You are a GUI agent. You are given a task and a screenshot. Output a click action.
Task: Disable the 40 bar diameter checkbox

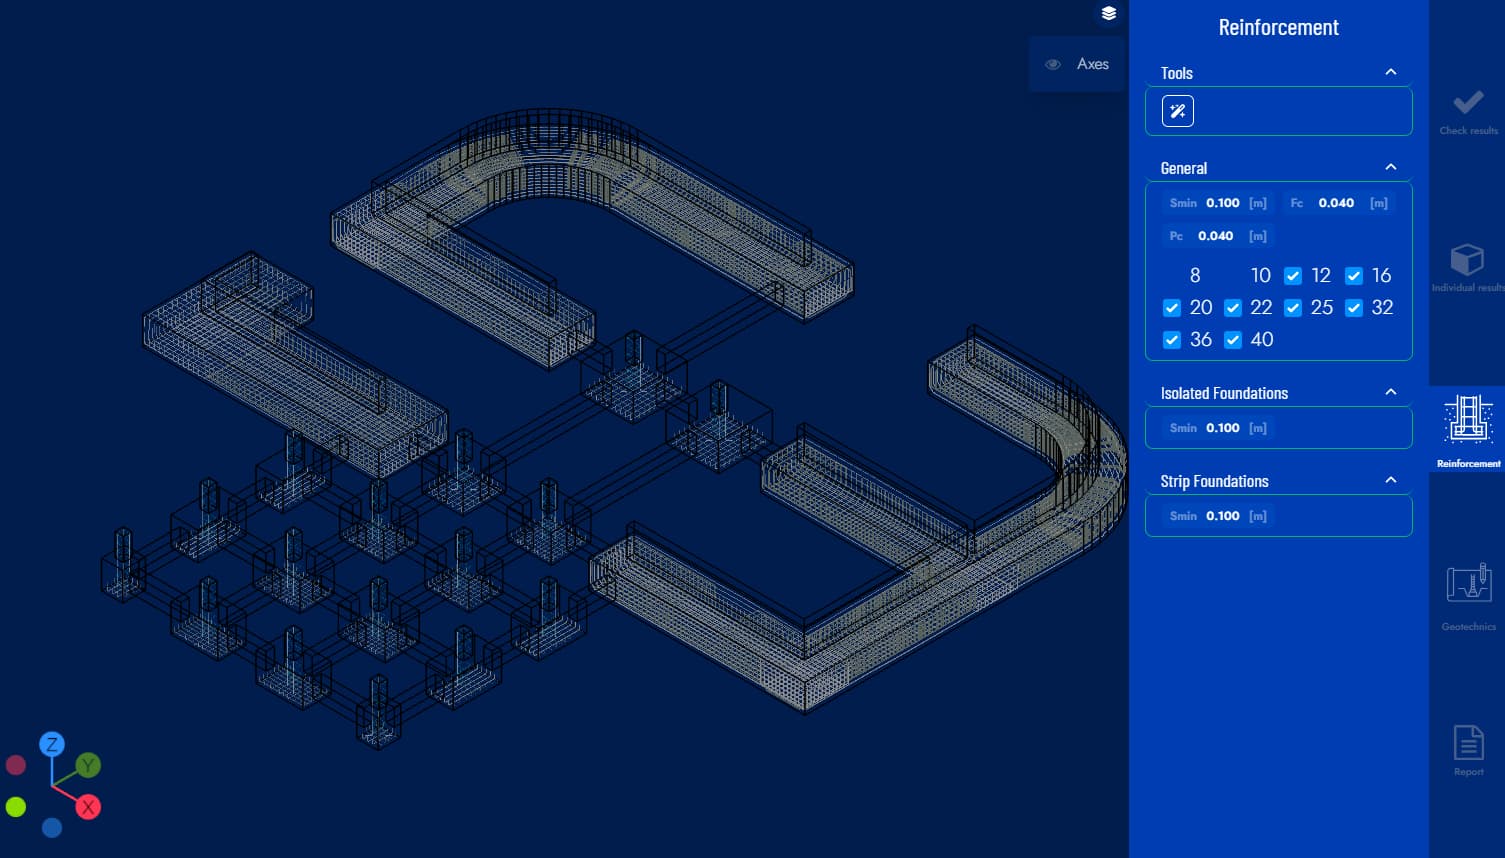point(1233,340)
